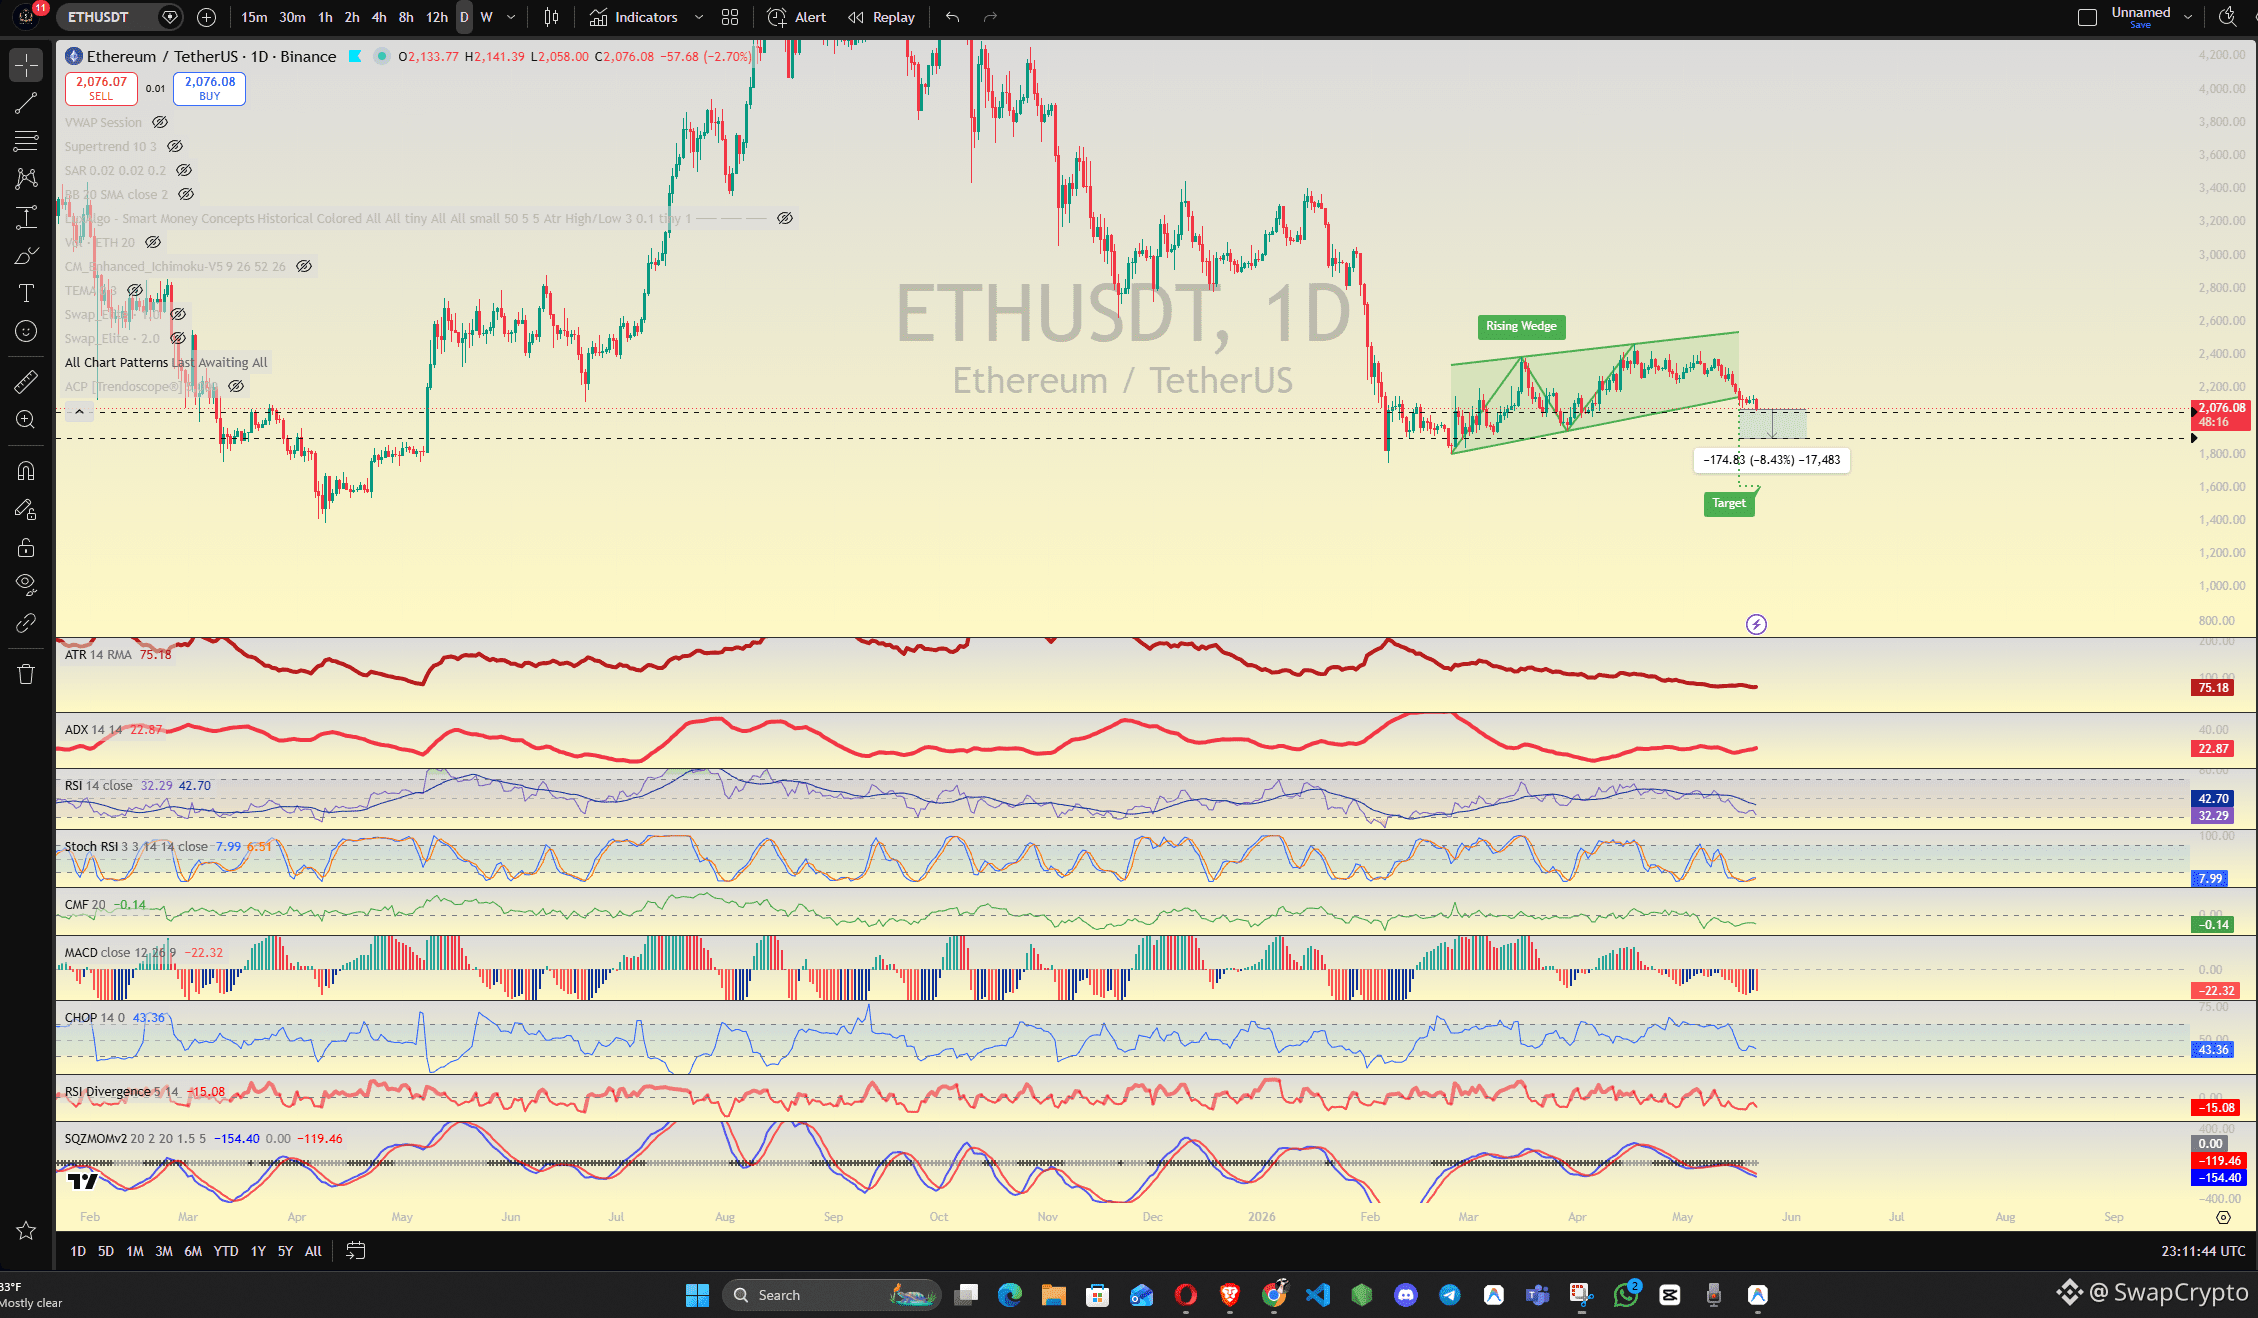The height and width of the screenshot is (1318, 2258).
Task: Activate the zoom in tool
Action: 26,420
